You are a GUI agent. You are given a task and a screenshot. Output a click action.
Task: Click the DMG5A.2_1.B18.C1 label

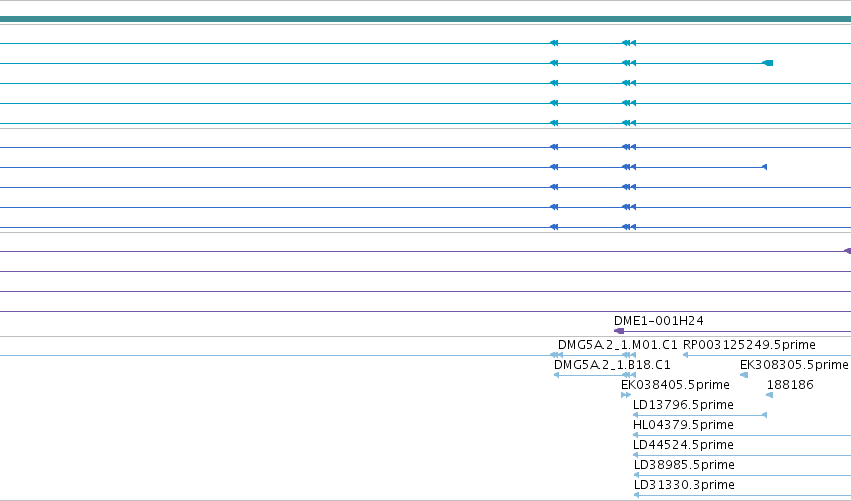tap(612, 365)
